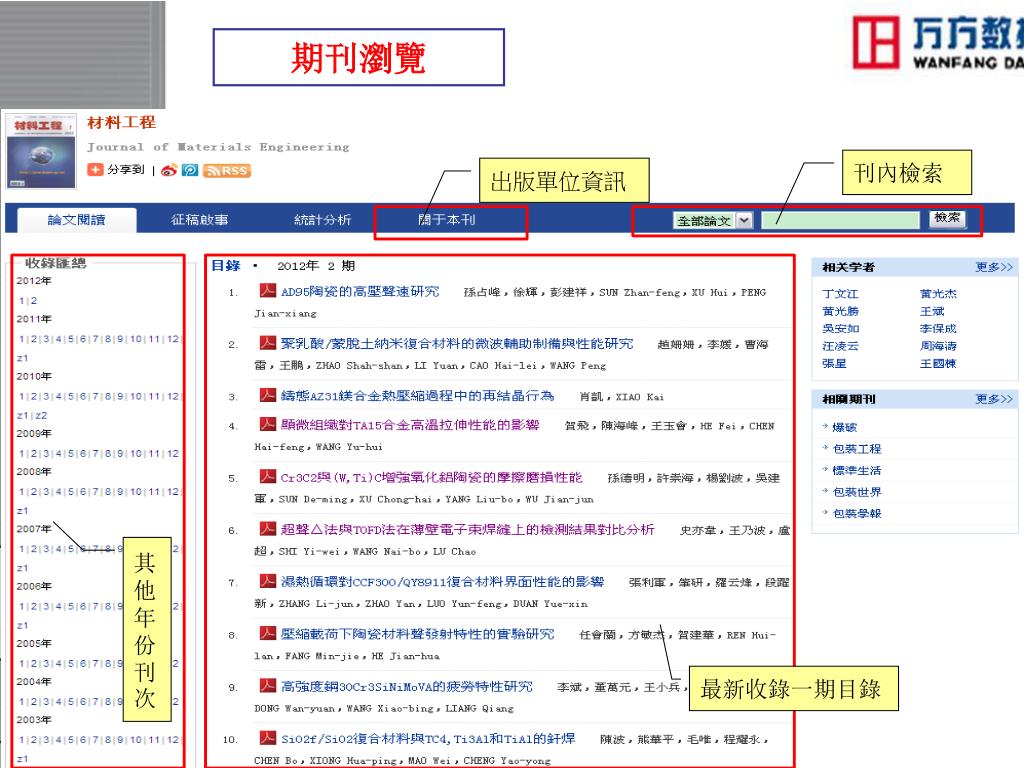The height and width of the screenshot is (768, 1024).
Task: Open PDF icon for article 8 壓縮載荷
Action: tap(267, 633)
